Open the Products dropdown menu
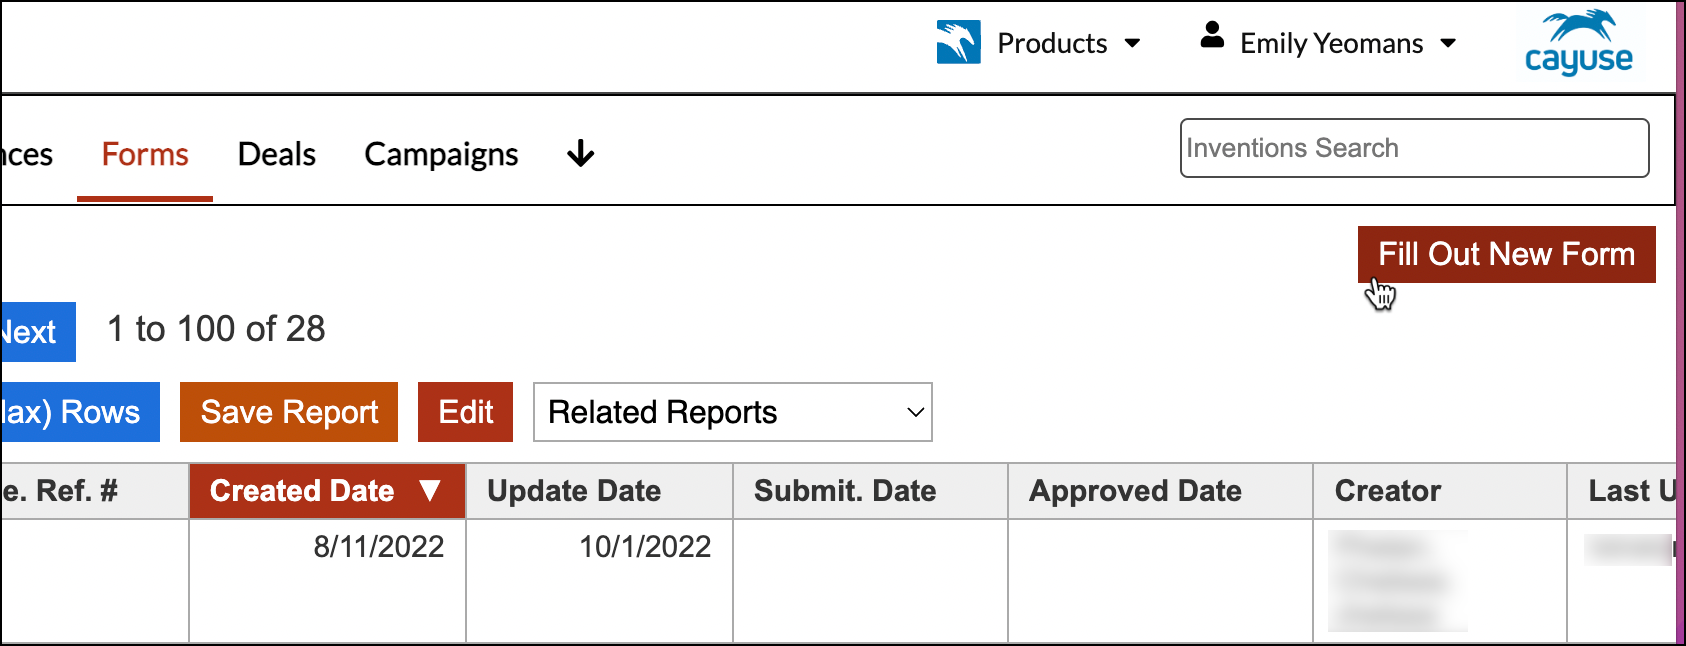The width and height of the screenshot is (1686, 646). tap(1069, 43)
